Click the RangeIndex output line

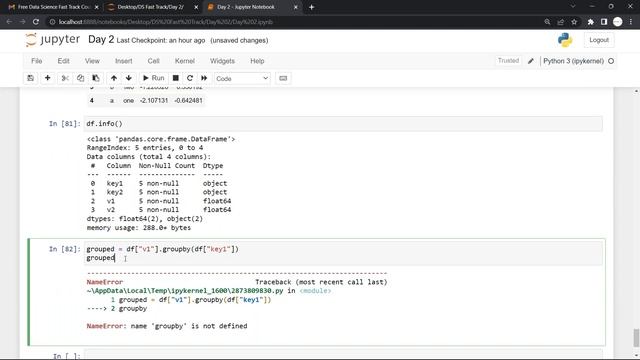point(145,148)
